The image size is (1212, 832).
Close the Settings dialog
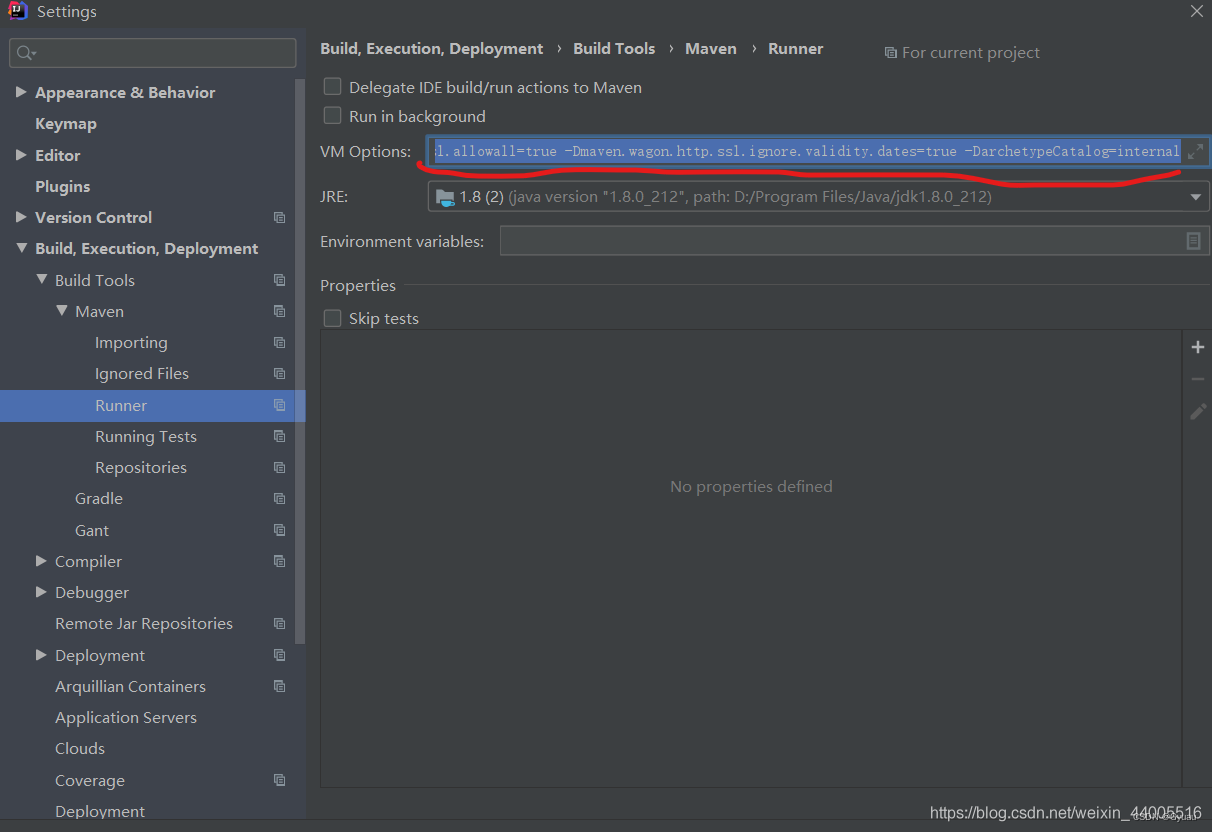[1196, 11]
